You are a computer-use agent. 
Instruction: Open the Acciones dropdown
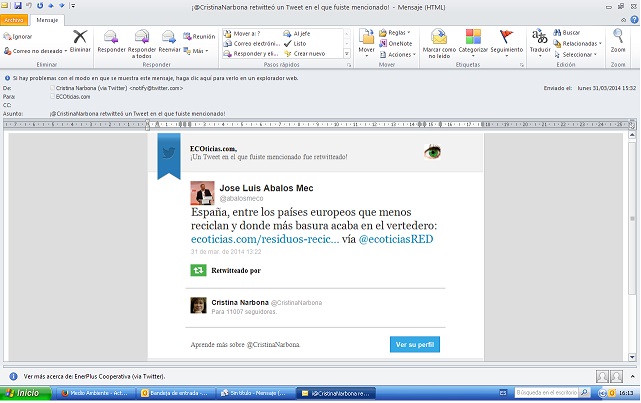click(x=397, y=54)
